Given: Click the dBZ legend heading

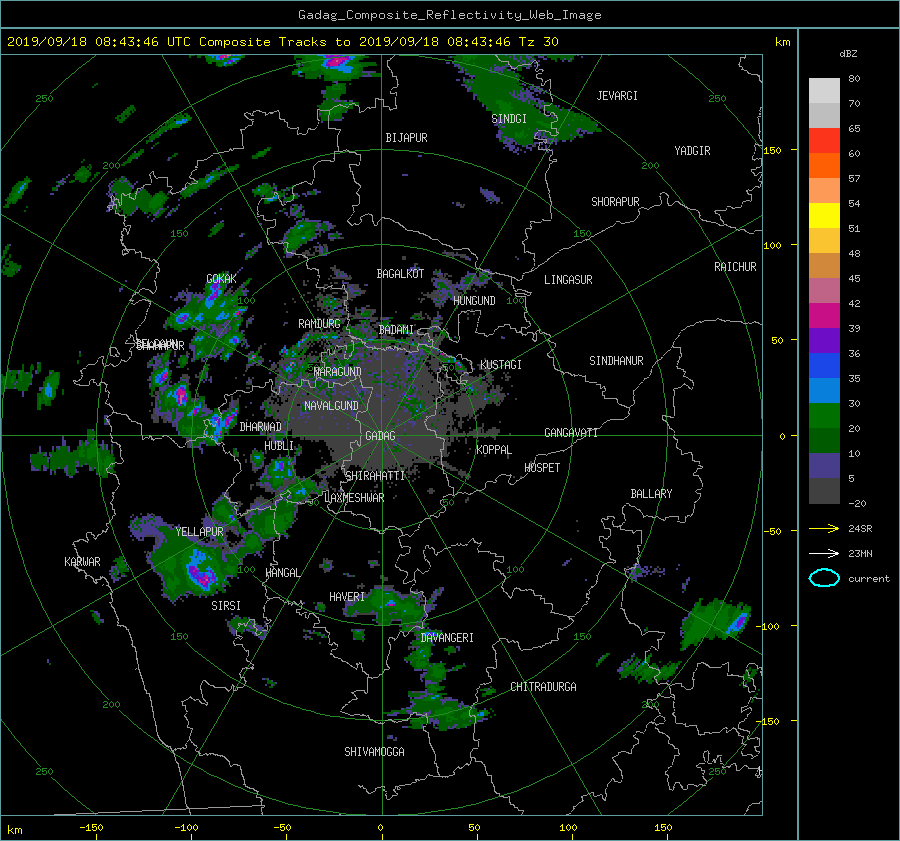Looking at the screenshot, I should click(848, 54).
